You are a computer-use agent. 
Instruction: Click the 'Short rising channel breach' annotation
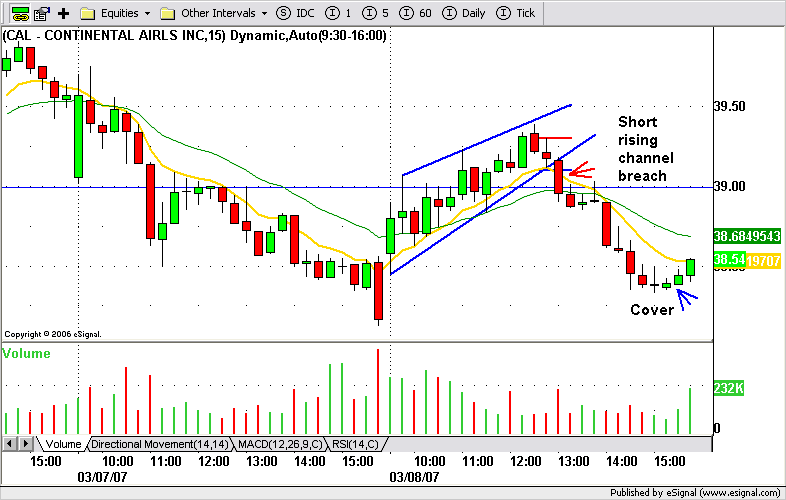(645, 149)
